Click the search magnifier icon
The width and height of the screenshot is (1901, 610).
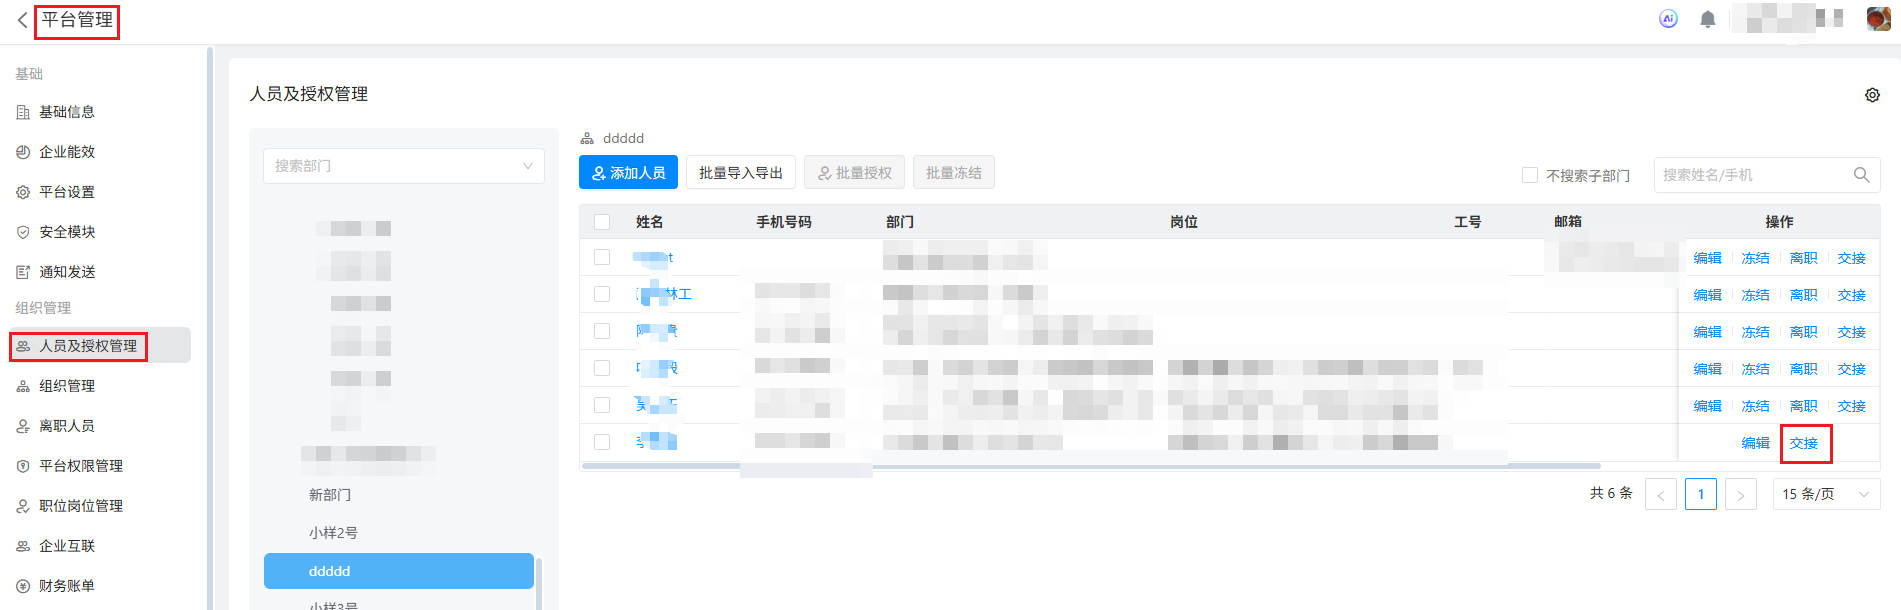[1861, 175]
